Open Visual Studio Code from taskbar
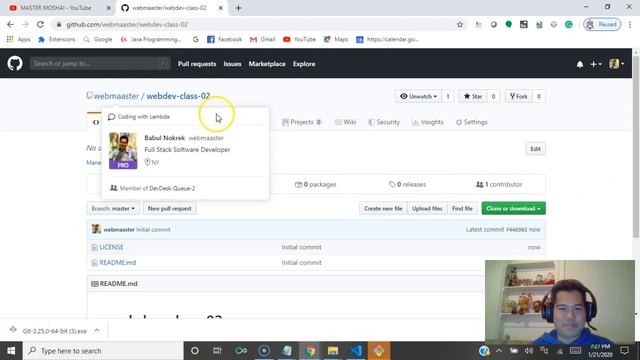640x360 pixels. (356, 351)
